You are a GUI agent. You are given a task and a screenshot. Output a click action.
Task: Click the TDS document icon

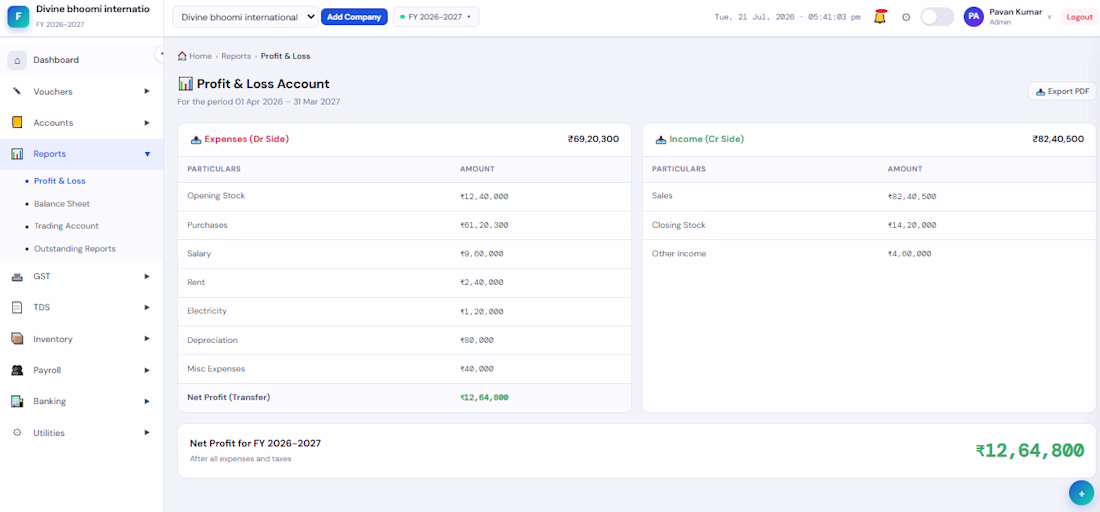[x=18, y=307]
